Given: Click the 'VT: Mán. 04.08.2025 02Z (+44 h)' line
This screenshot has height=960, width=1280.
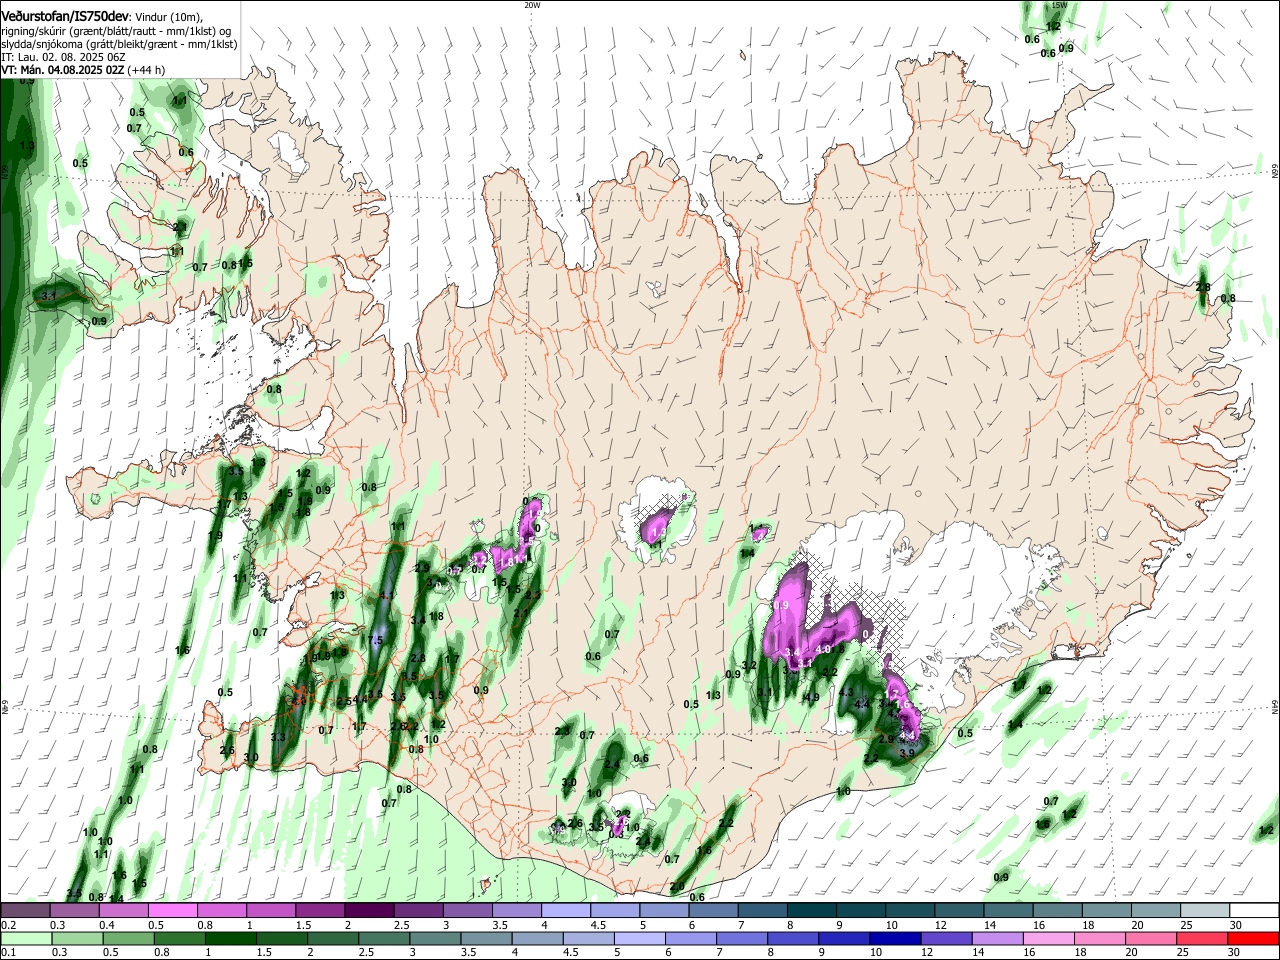Looking at the screenshot, I should [83, 70].
